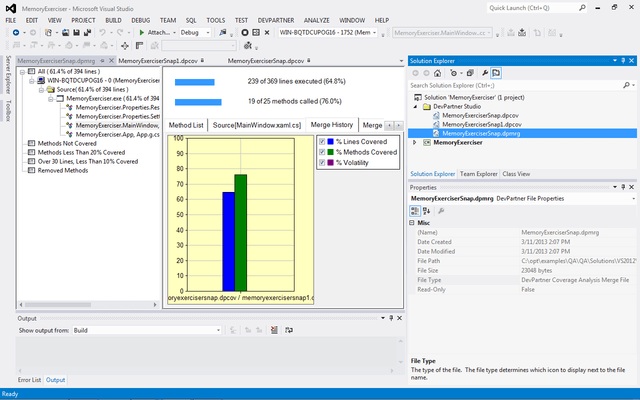Click the Save All icon

click(87, 33)
